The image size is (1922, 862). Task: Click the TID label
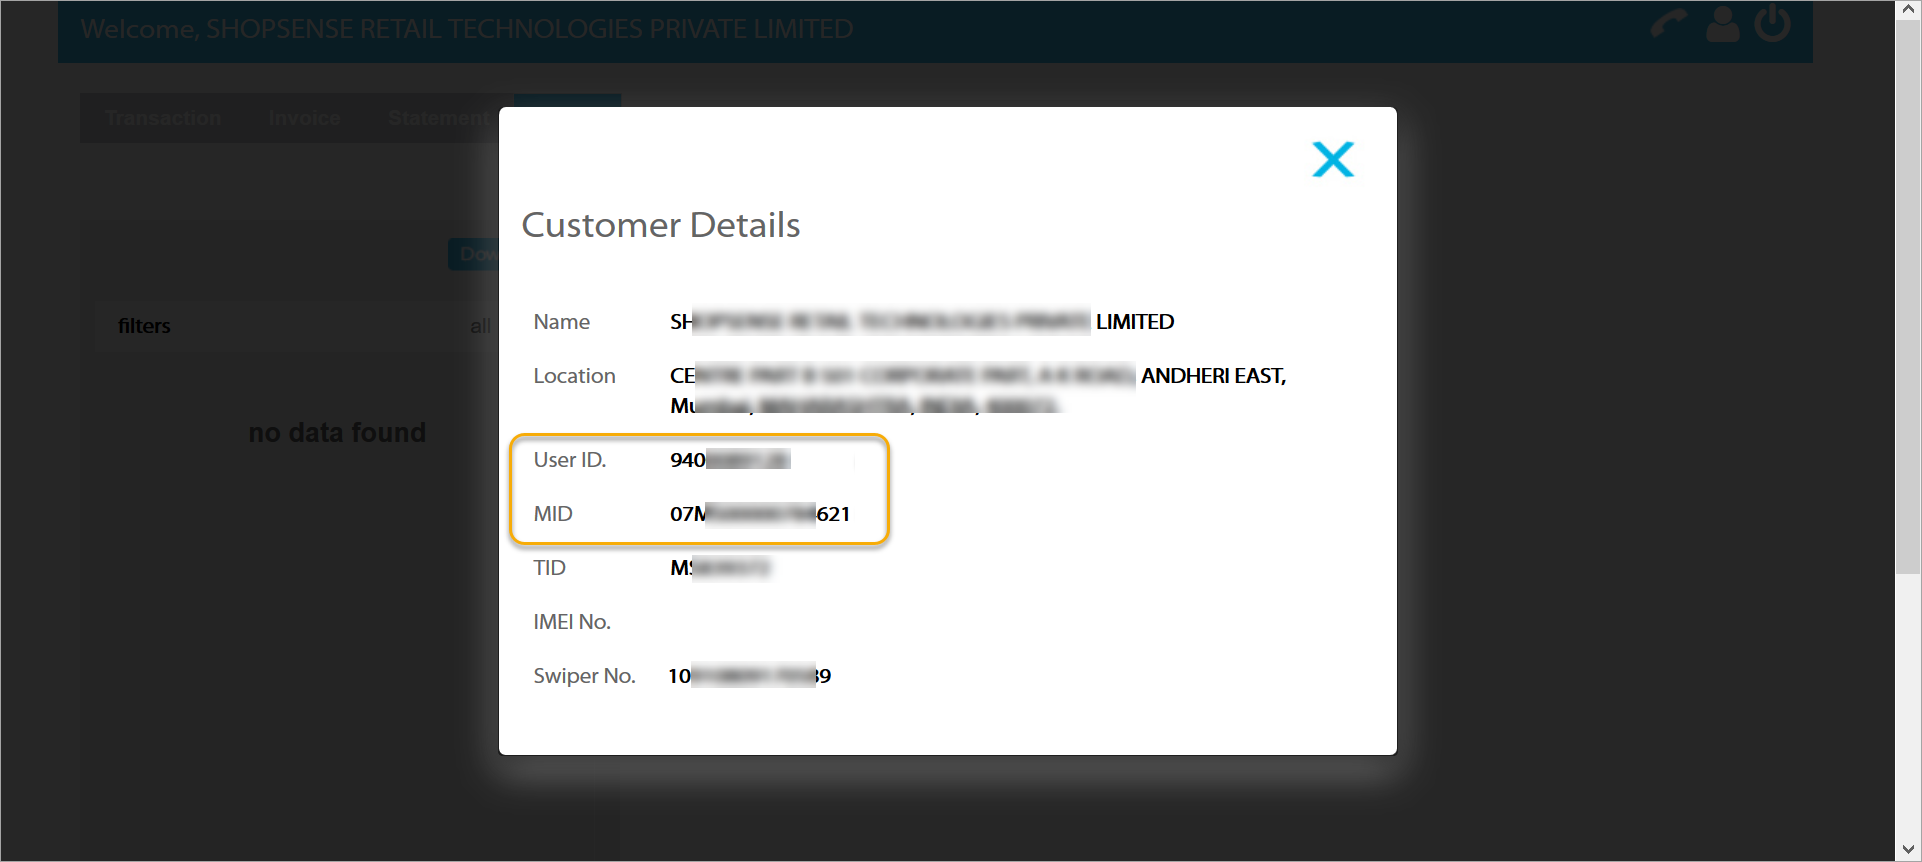click(550, 568)
